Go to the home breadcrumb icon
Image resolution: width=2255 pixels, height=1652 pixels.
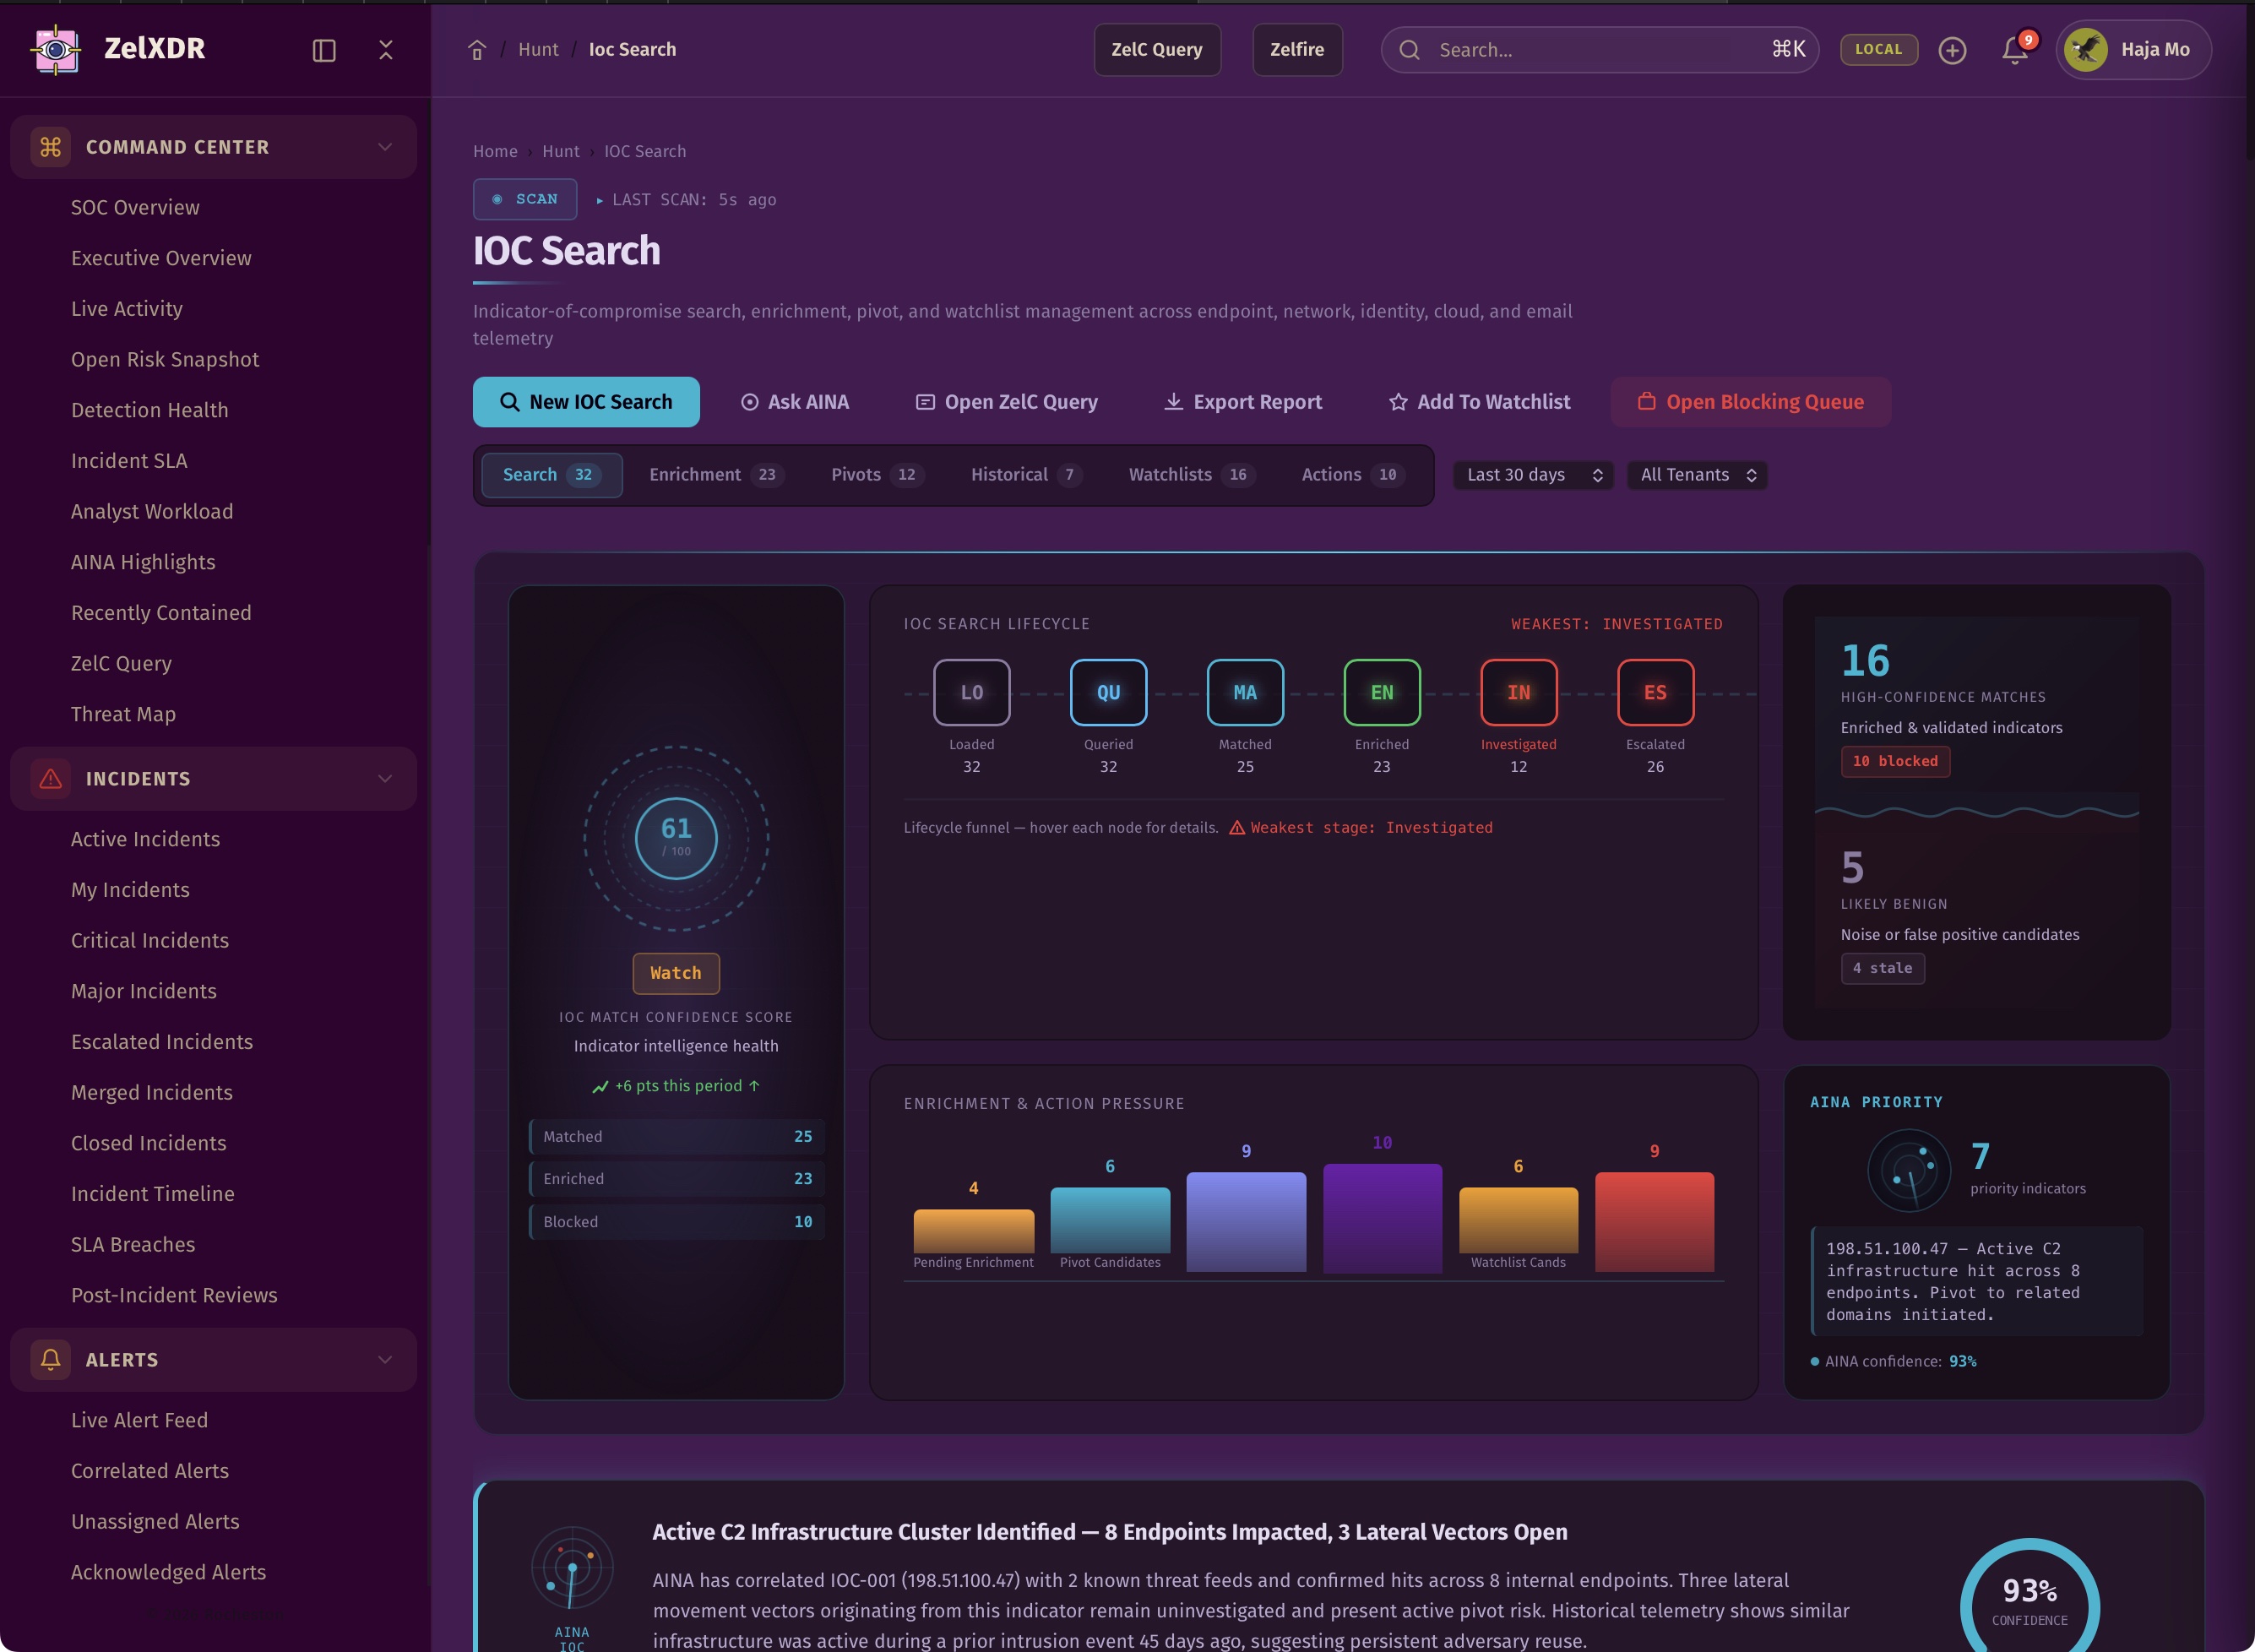[477, 50]
